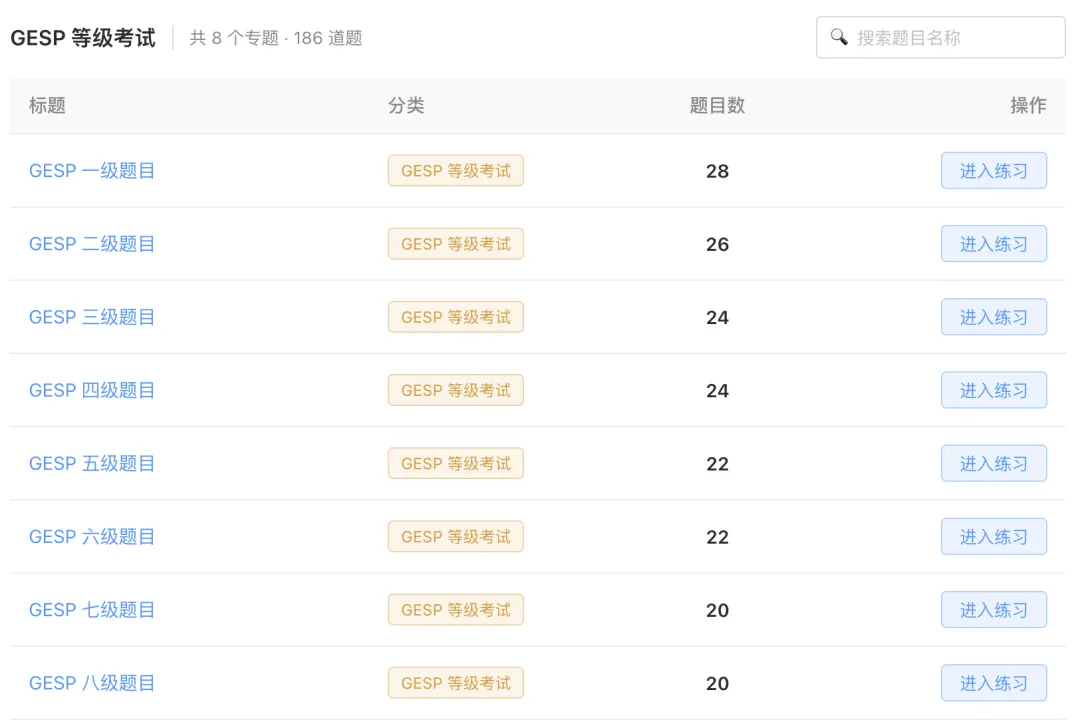1080x724 pixels.
Task: Open the GESP 八级题目 link
Action: (92, 683)
